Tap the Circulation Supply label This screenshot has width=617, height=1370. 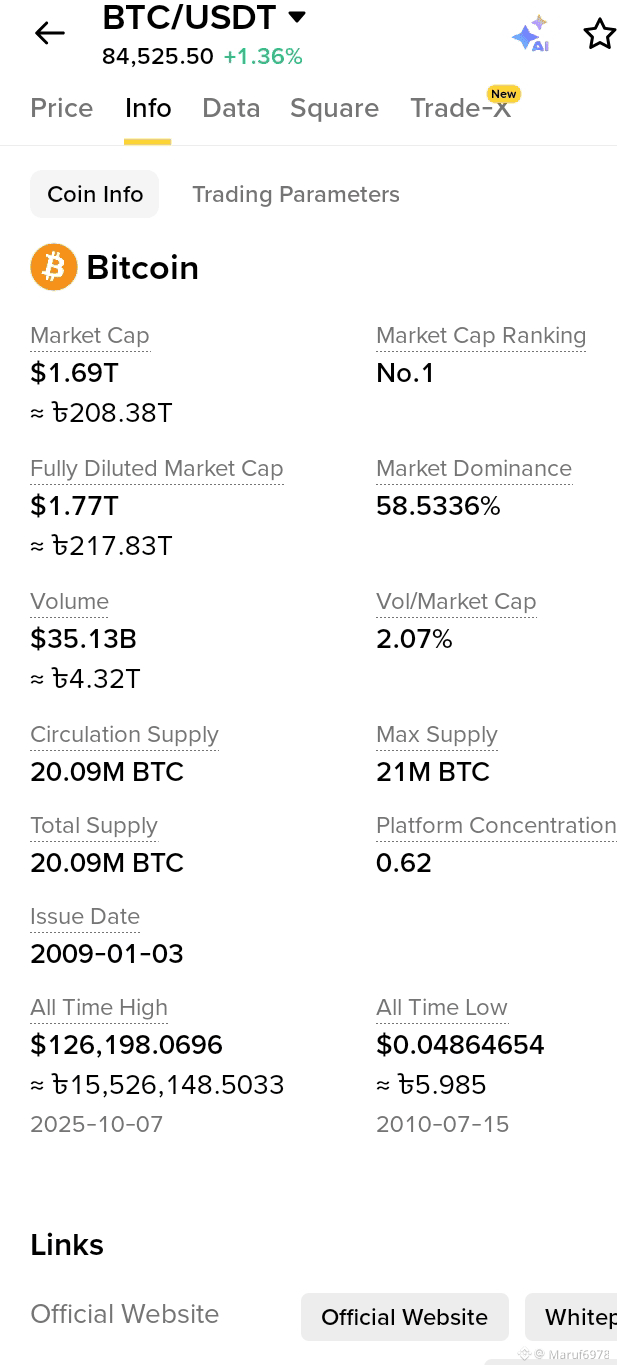(x=124, y=735)
